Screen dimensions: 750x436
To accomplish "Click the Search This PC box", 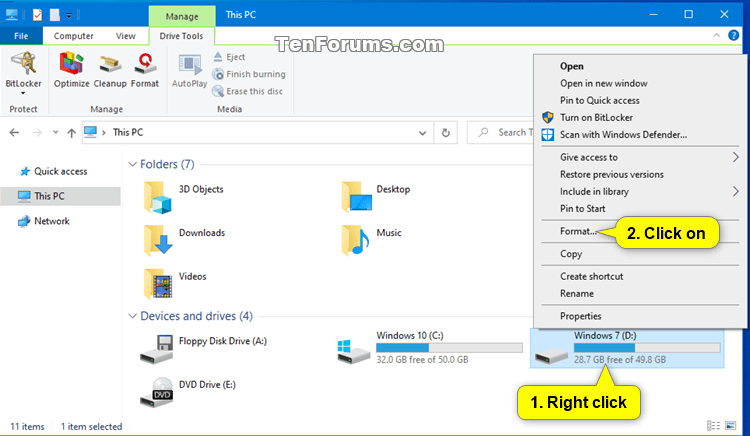I will click(502, 132).
